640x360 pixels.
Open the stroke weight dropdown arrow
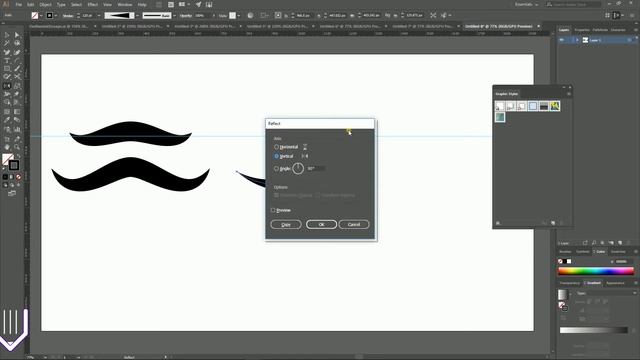click(x=99, y=16)
